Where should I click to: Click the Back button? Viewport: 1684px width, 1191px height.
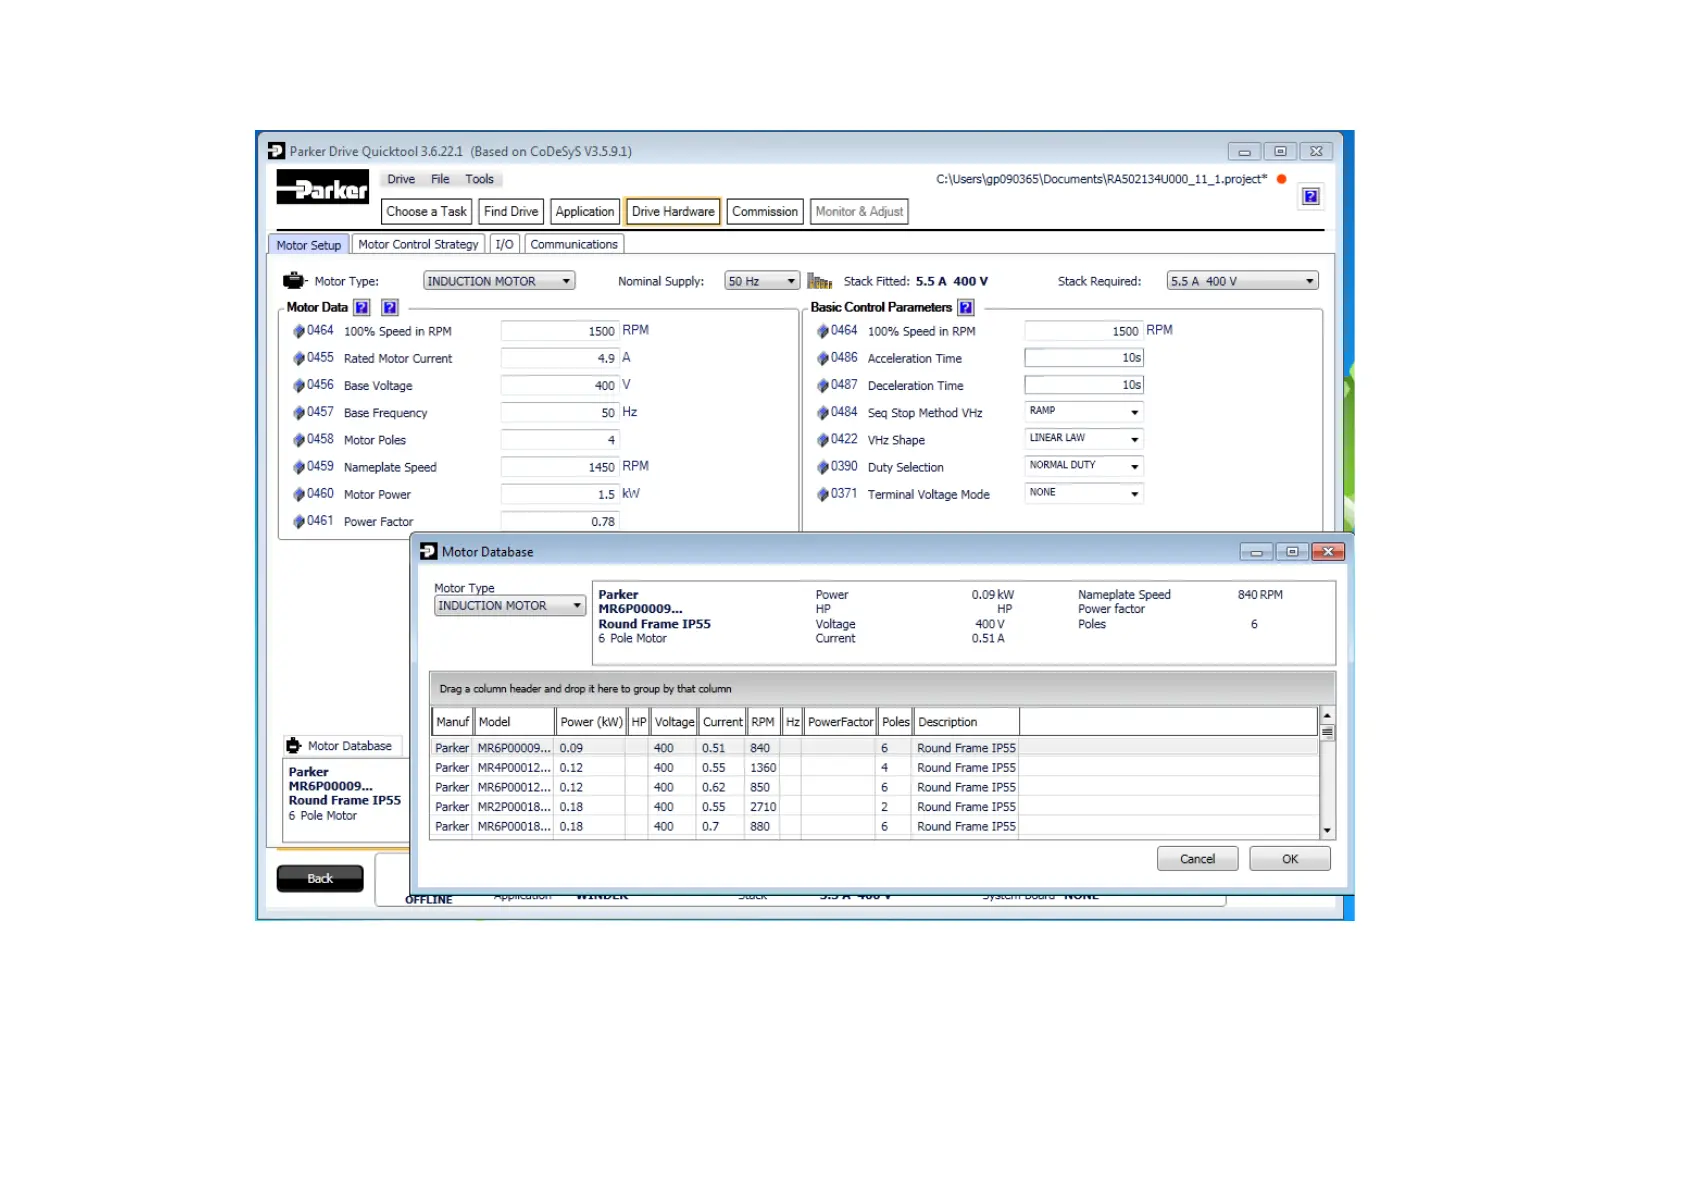320,878
